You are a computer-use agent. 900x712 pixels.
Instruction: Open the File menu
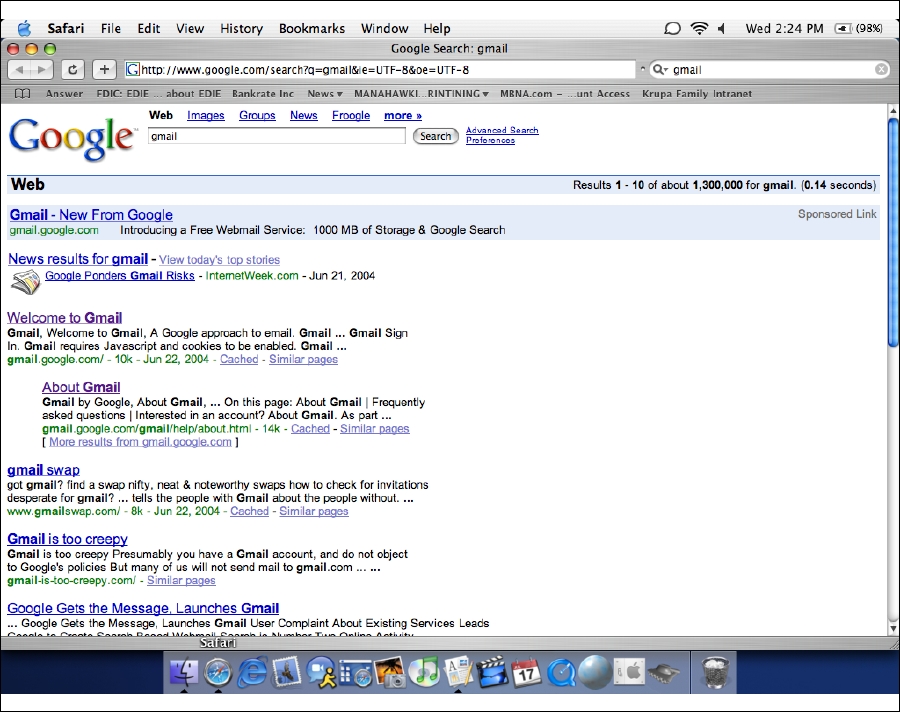click(x=111, y=28)
